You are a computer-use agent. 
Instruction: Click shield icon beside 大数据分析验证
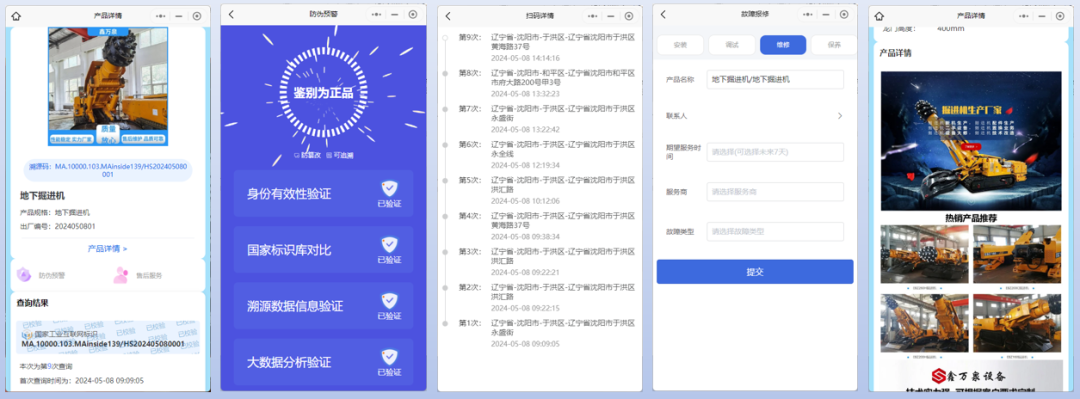[x=390, y=356]
